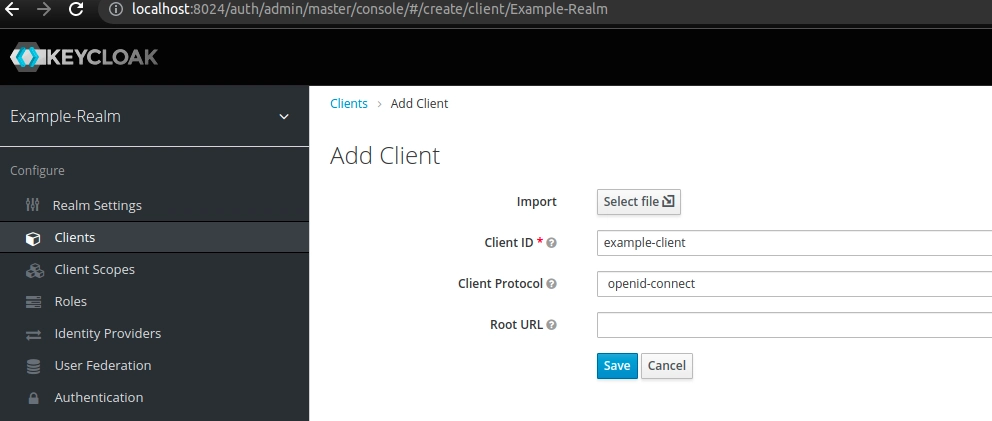Click the Realm Settings sliders icon

point(33,205)
